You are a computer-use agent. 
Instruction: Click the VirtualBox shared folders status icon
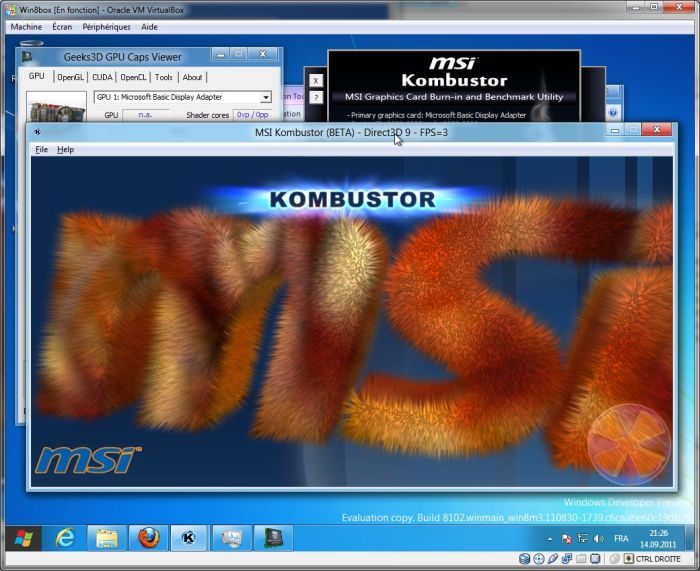click(x=581, y=558)
